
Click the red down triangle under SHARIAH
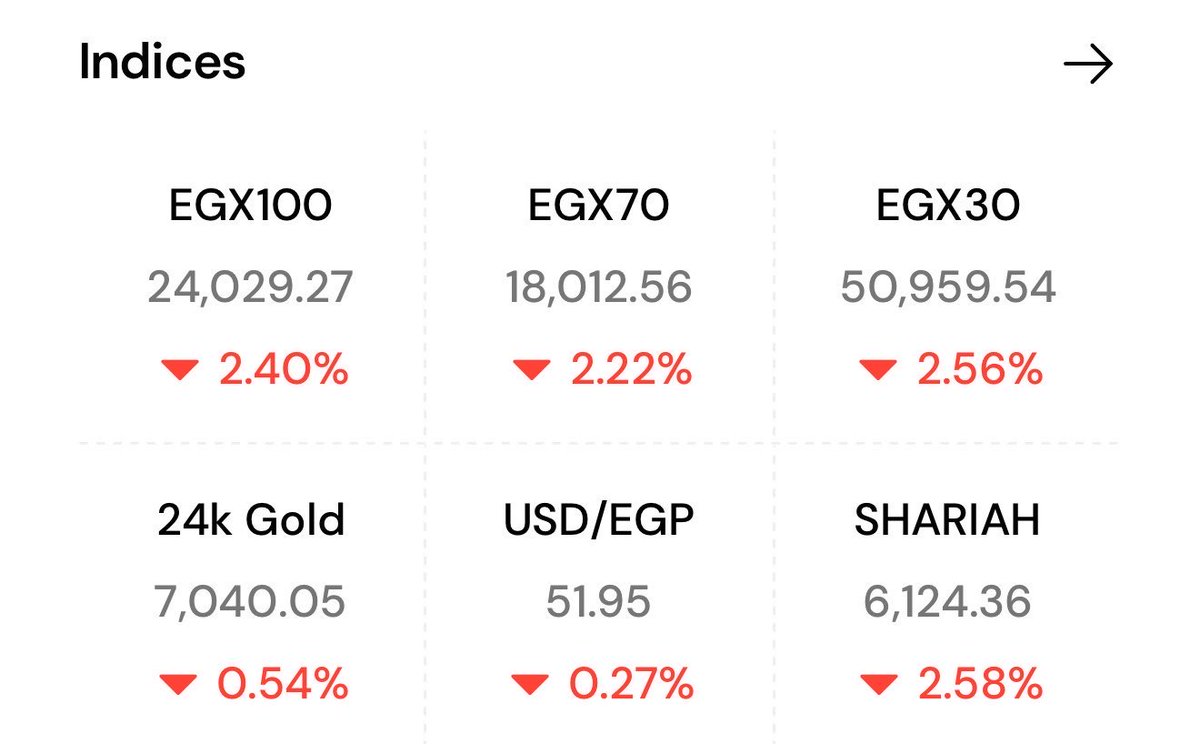click(877, 685)
